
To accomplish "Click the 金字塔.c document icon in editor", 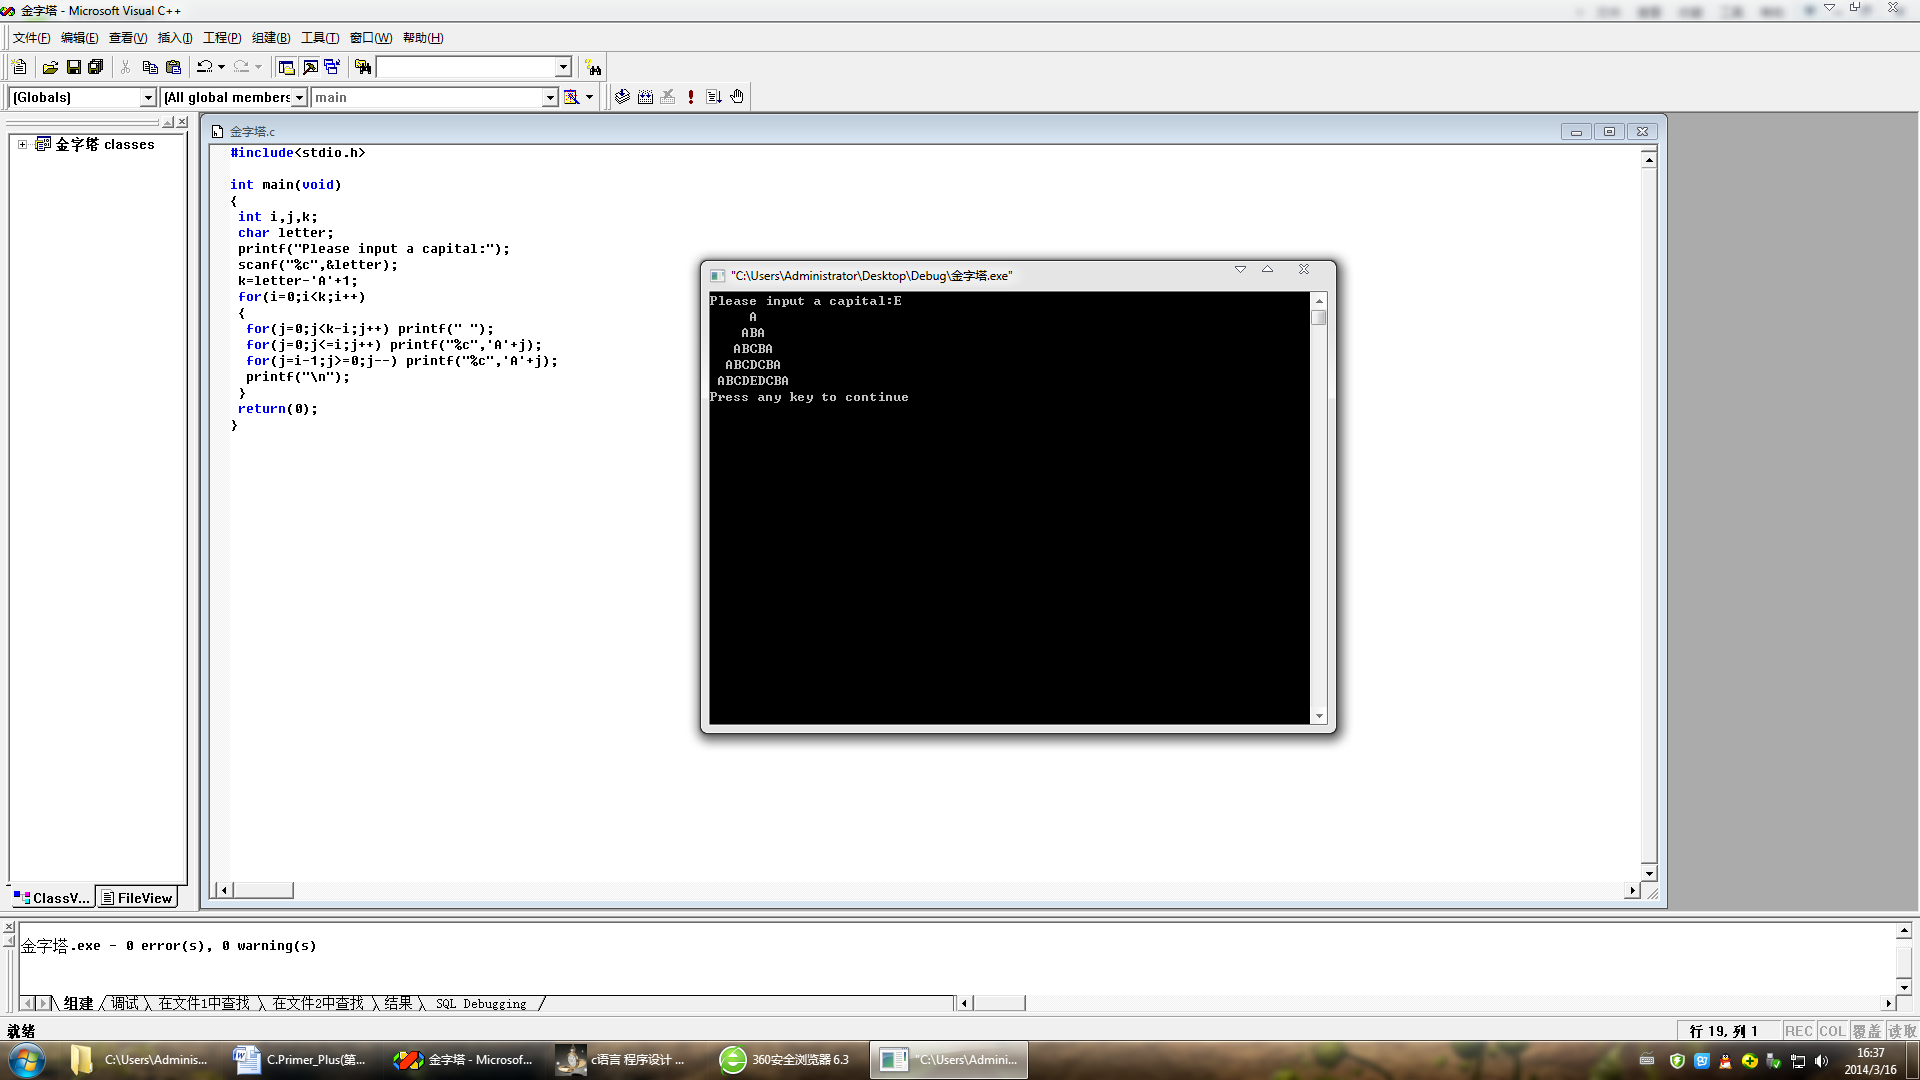I will click(x=217, y=131).
